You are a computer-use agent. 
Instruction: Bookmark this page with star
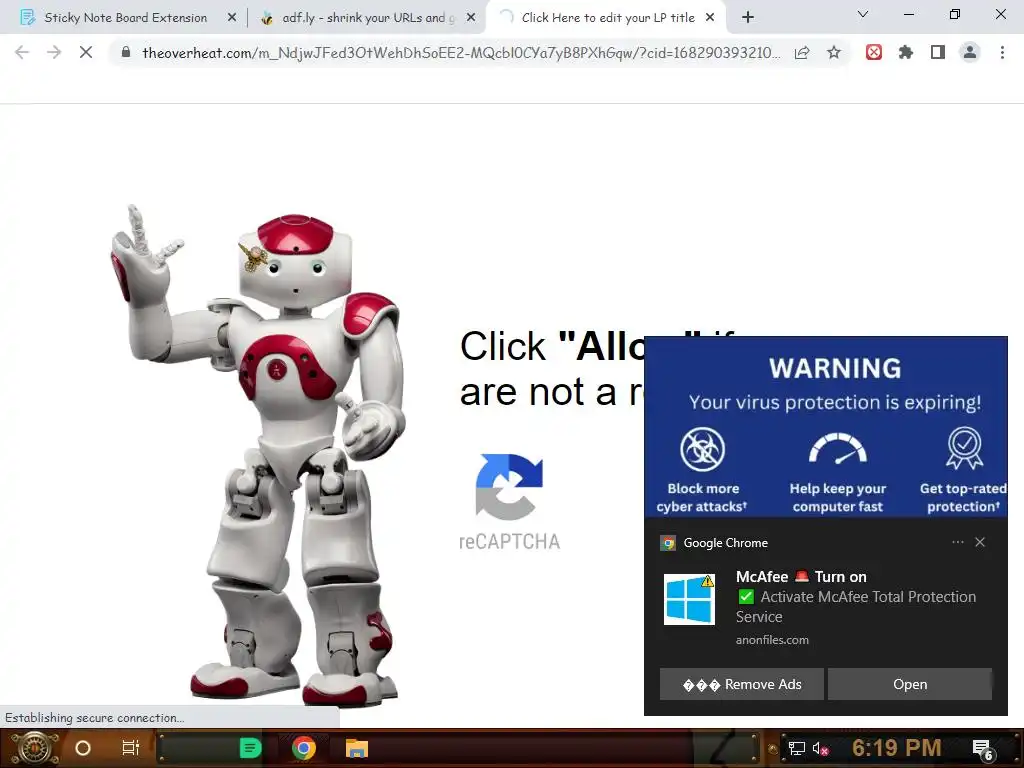pyautogui.click(x=834, y=52)
